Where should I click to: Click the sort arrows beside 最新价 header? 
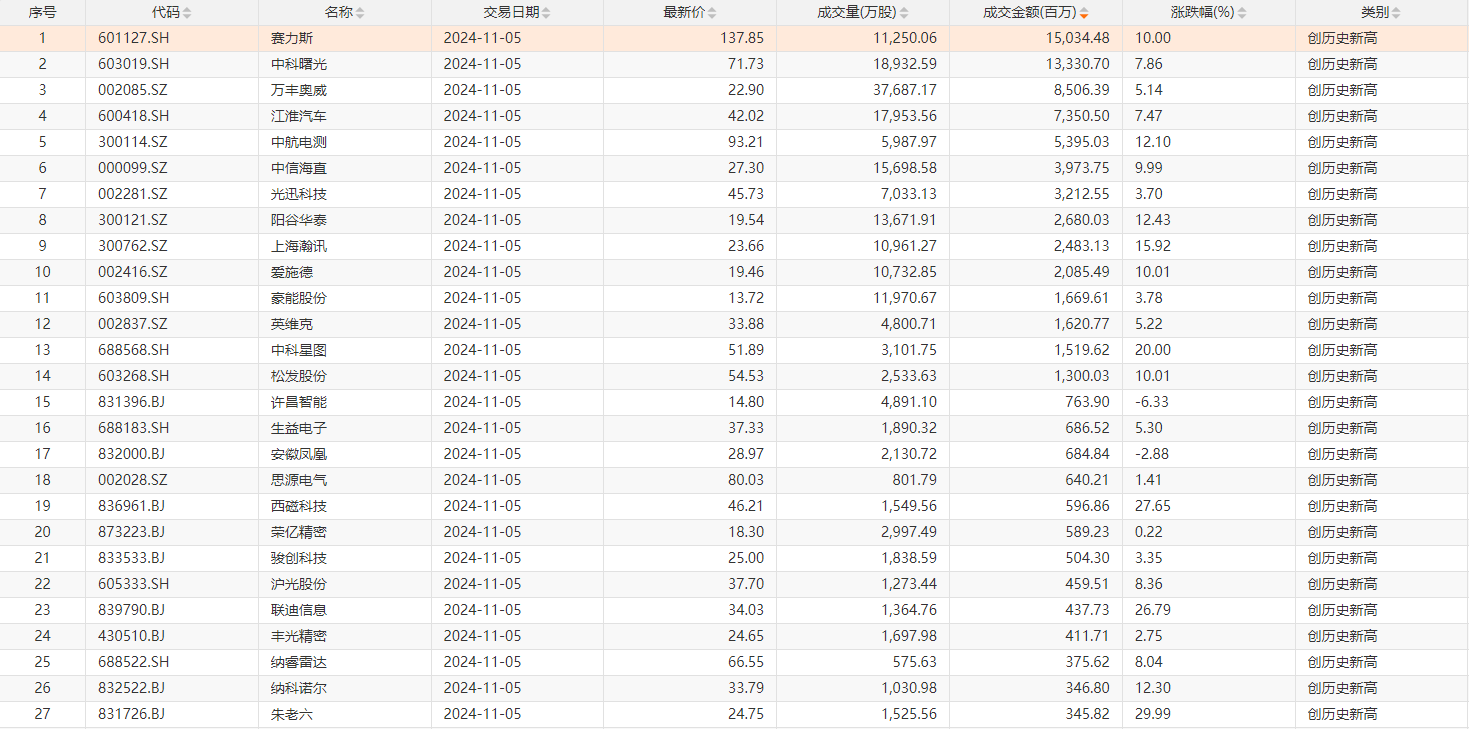tap(712, 13)
